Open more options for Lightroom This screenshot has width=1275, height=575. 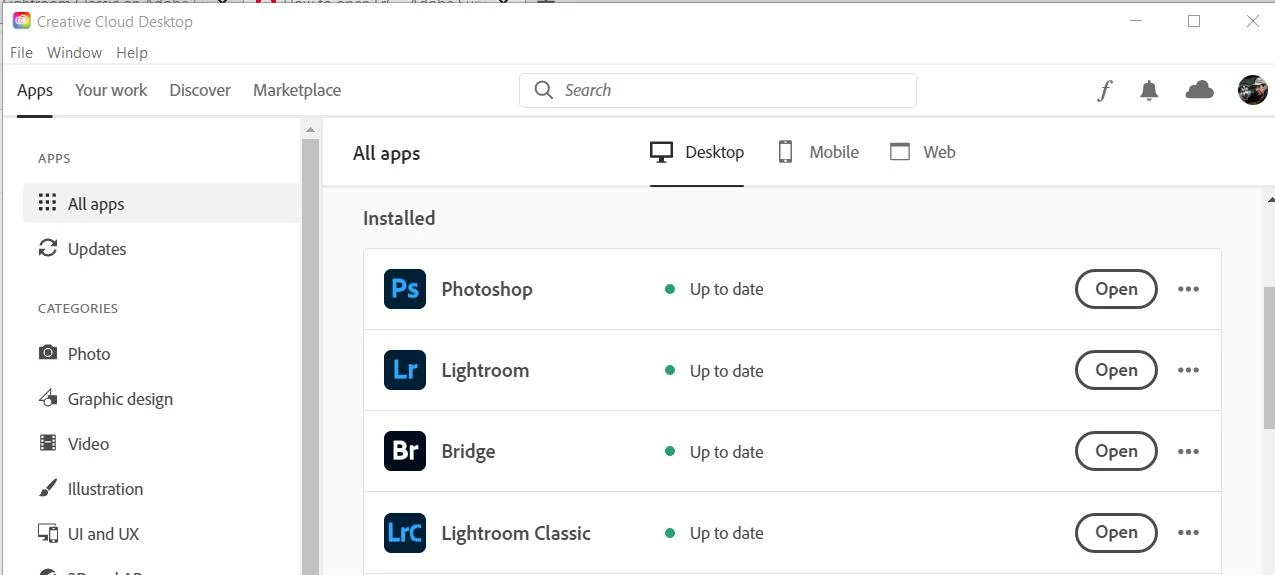(1188, 370)
